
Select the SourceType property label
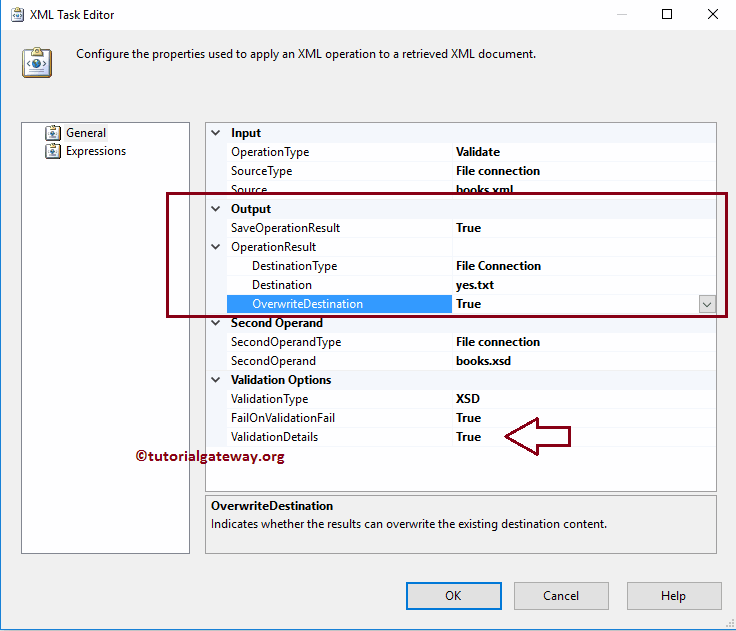(x=261, y=171)
